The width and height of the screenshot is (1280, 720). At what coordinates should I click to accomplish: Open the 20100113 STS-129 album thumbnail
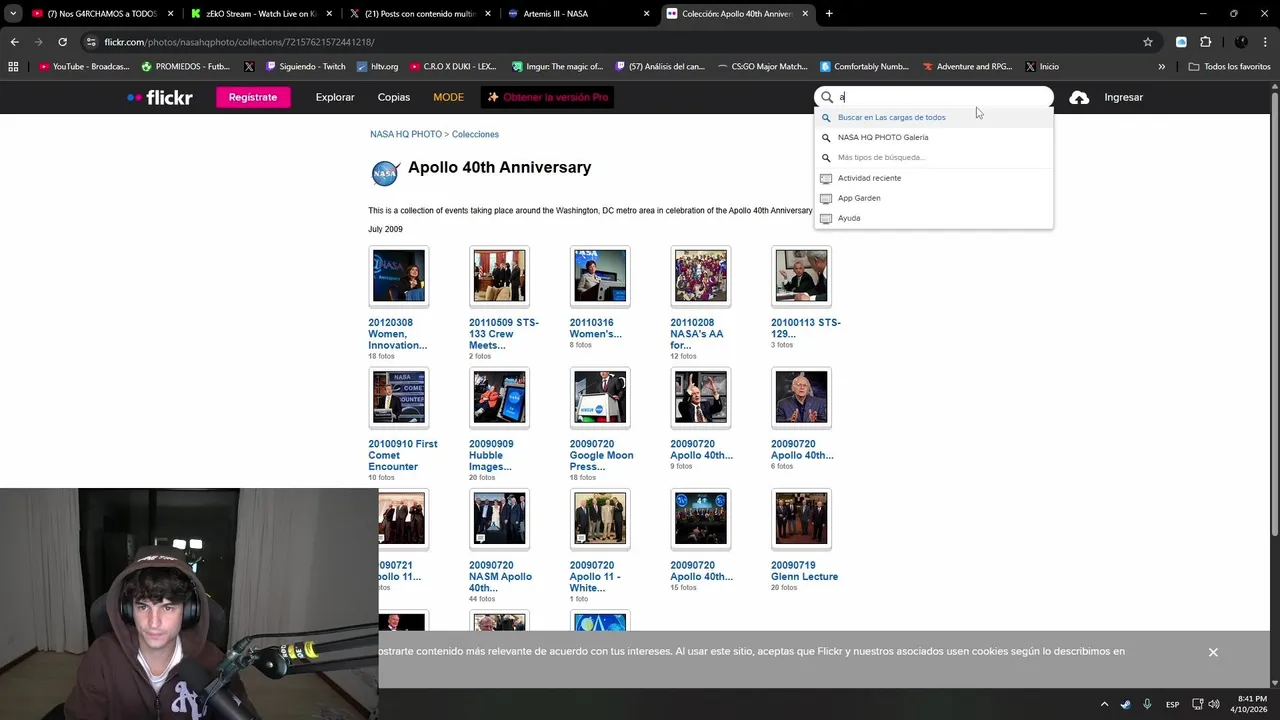click(x=801, y=276)
